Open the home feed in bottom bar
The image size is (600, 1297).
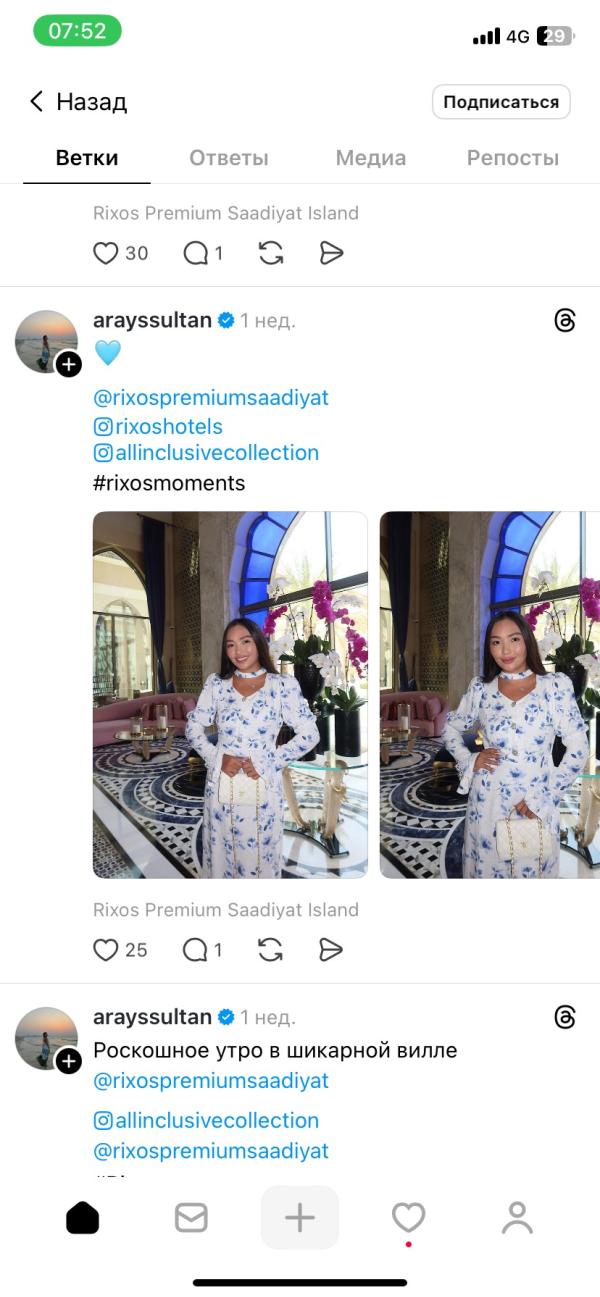click(83, 1217)
